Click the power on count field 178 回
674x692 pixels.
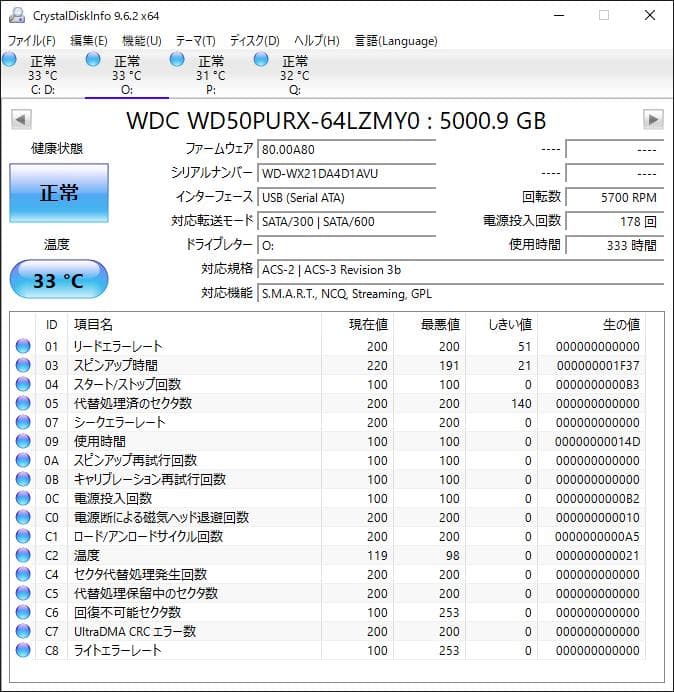[x=614, y=222]
